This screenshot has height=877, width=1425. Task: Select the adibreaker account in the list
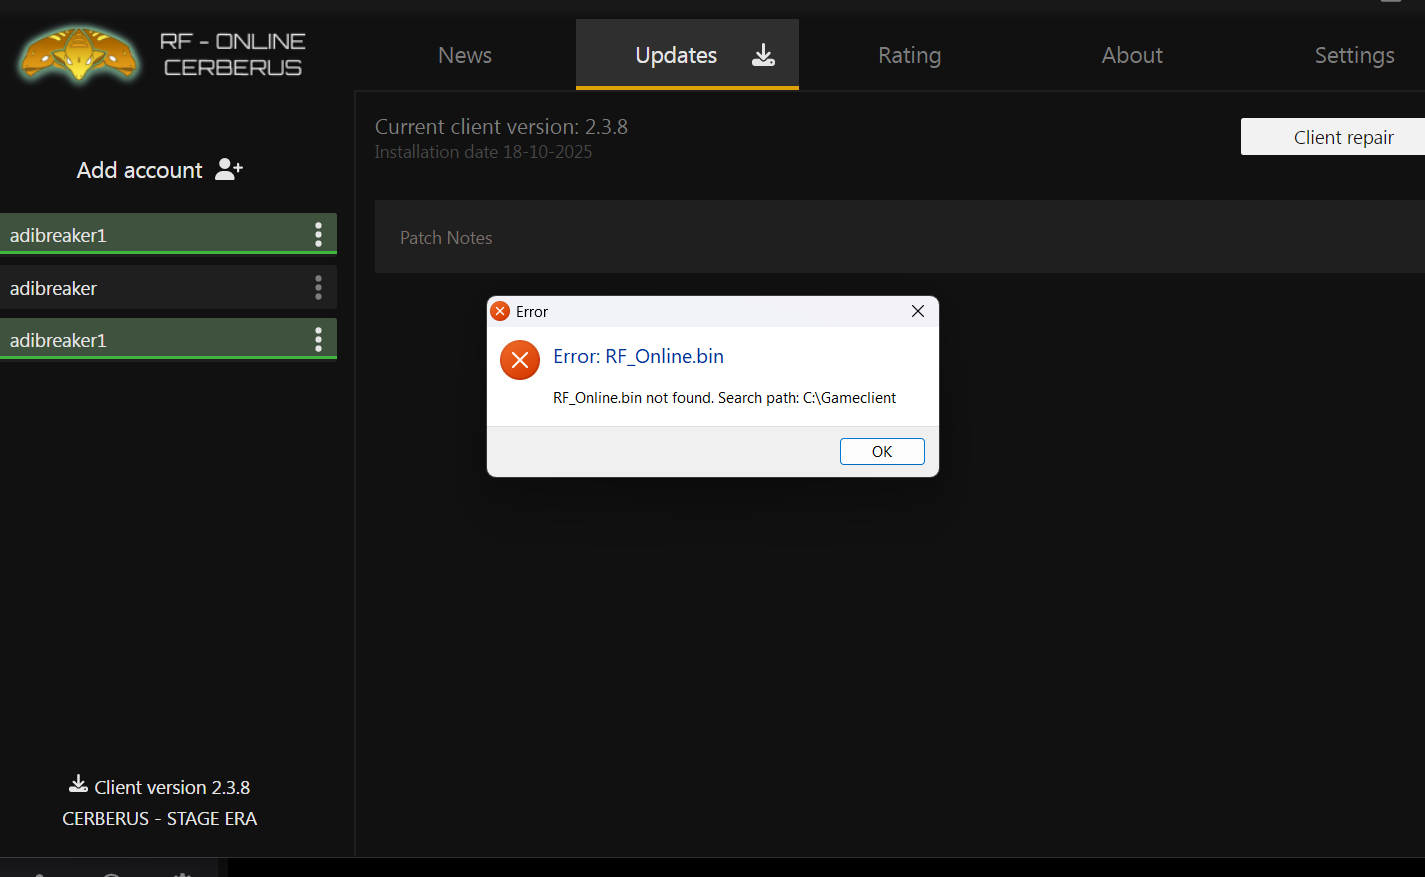(150, 288)
